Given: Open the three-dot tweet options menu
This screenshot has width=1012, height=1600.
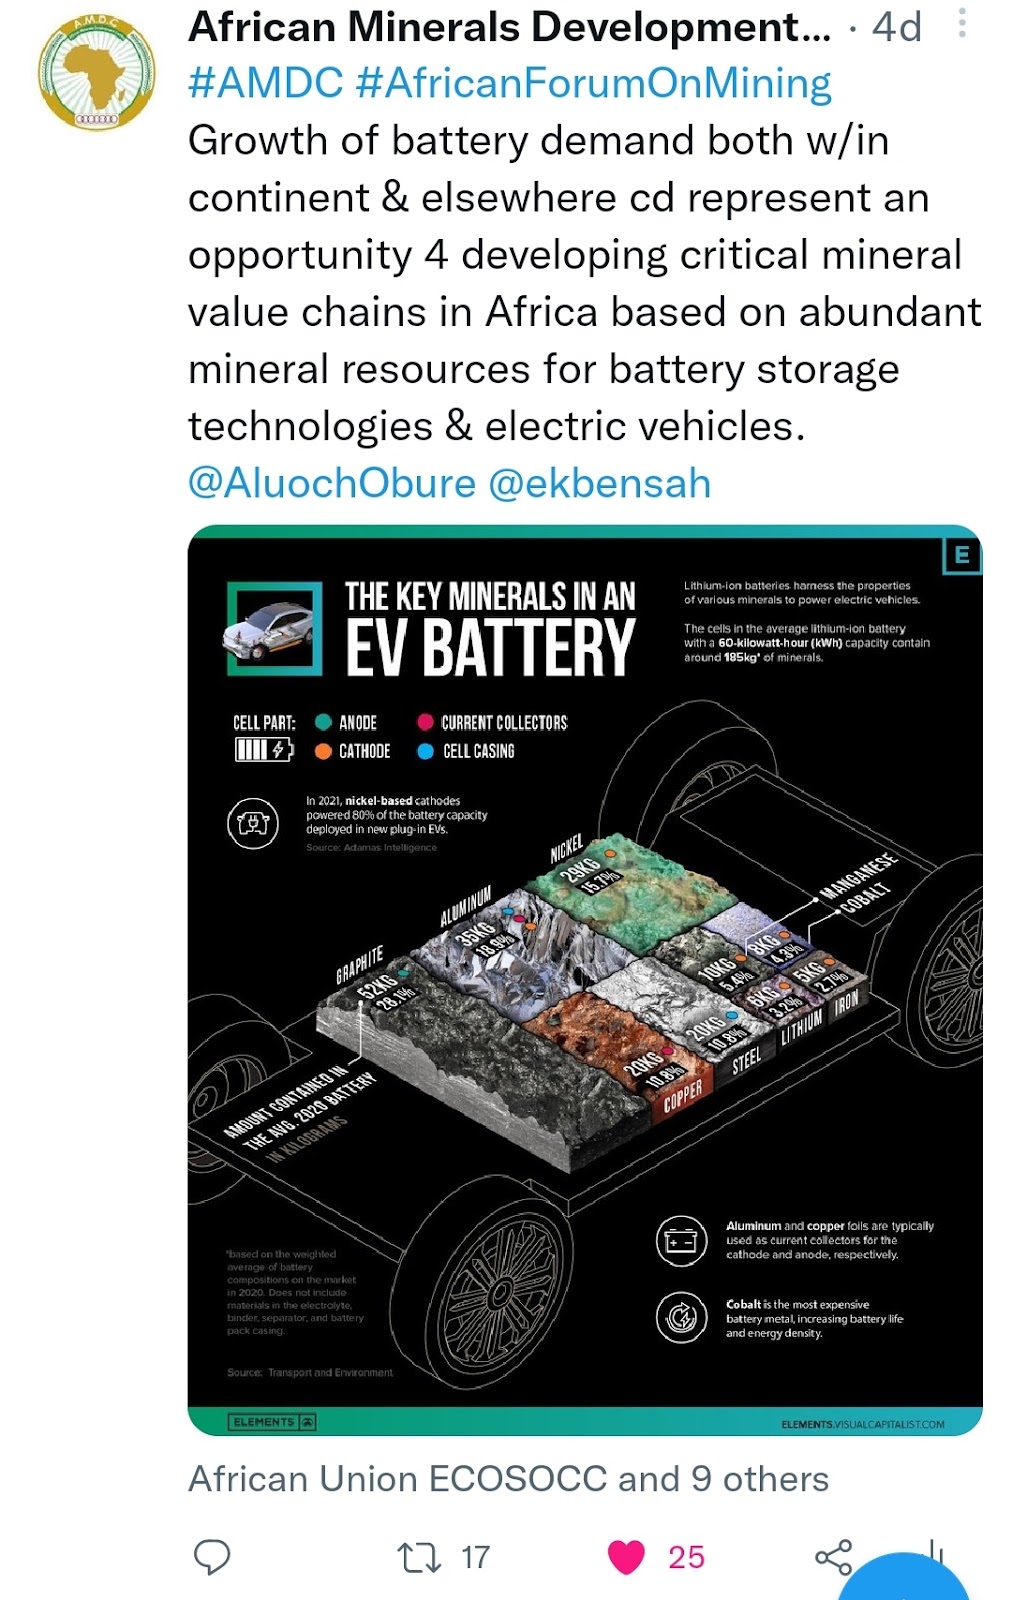Looking at the screenshot, I should 962,23.
